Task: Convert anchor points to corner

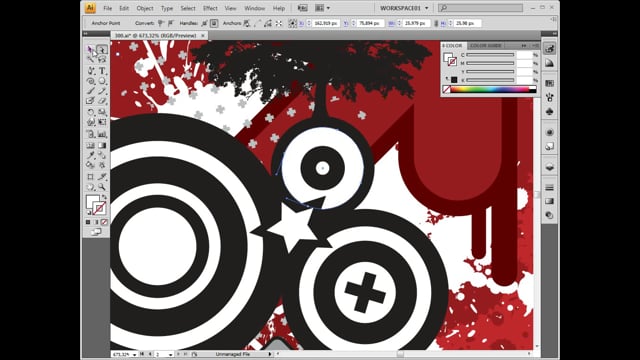Action: click(x=161, y=23)
